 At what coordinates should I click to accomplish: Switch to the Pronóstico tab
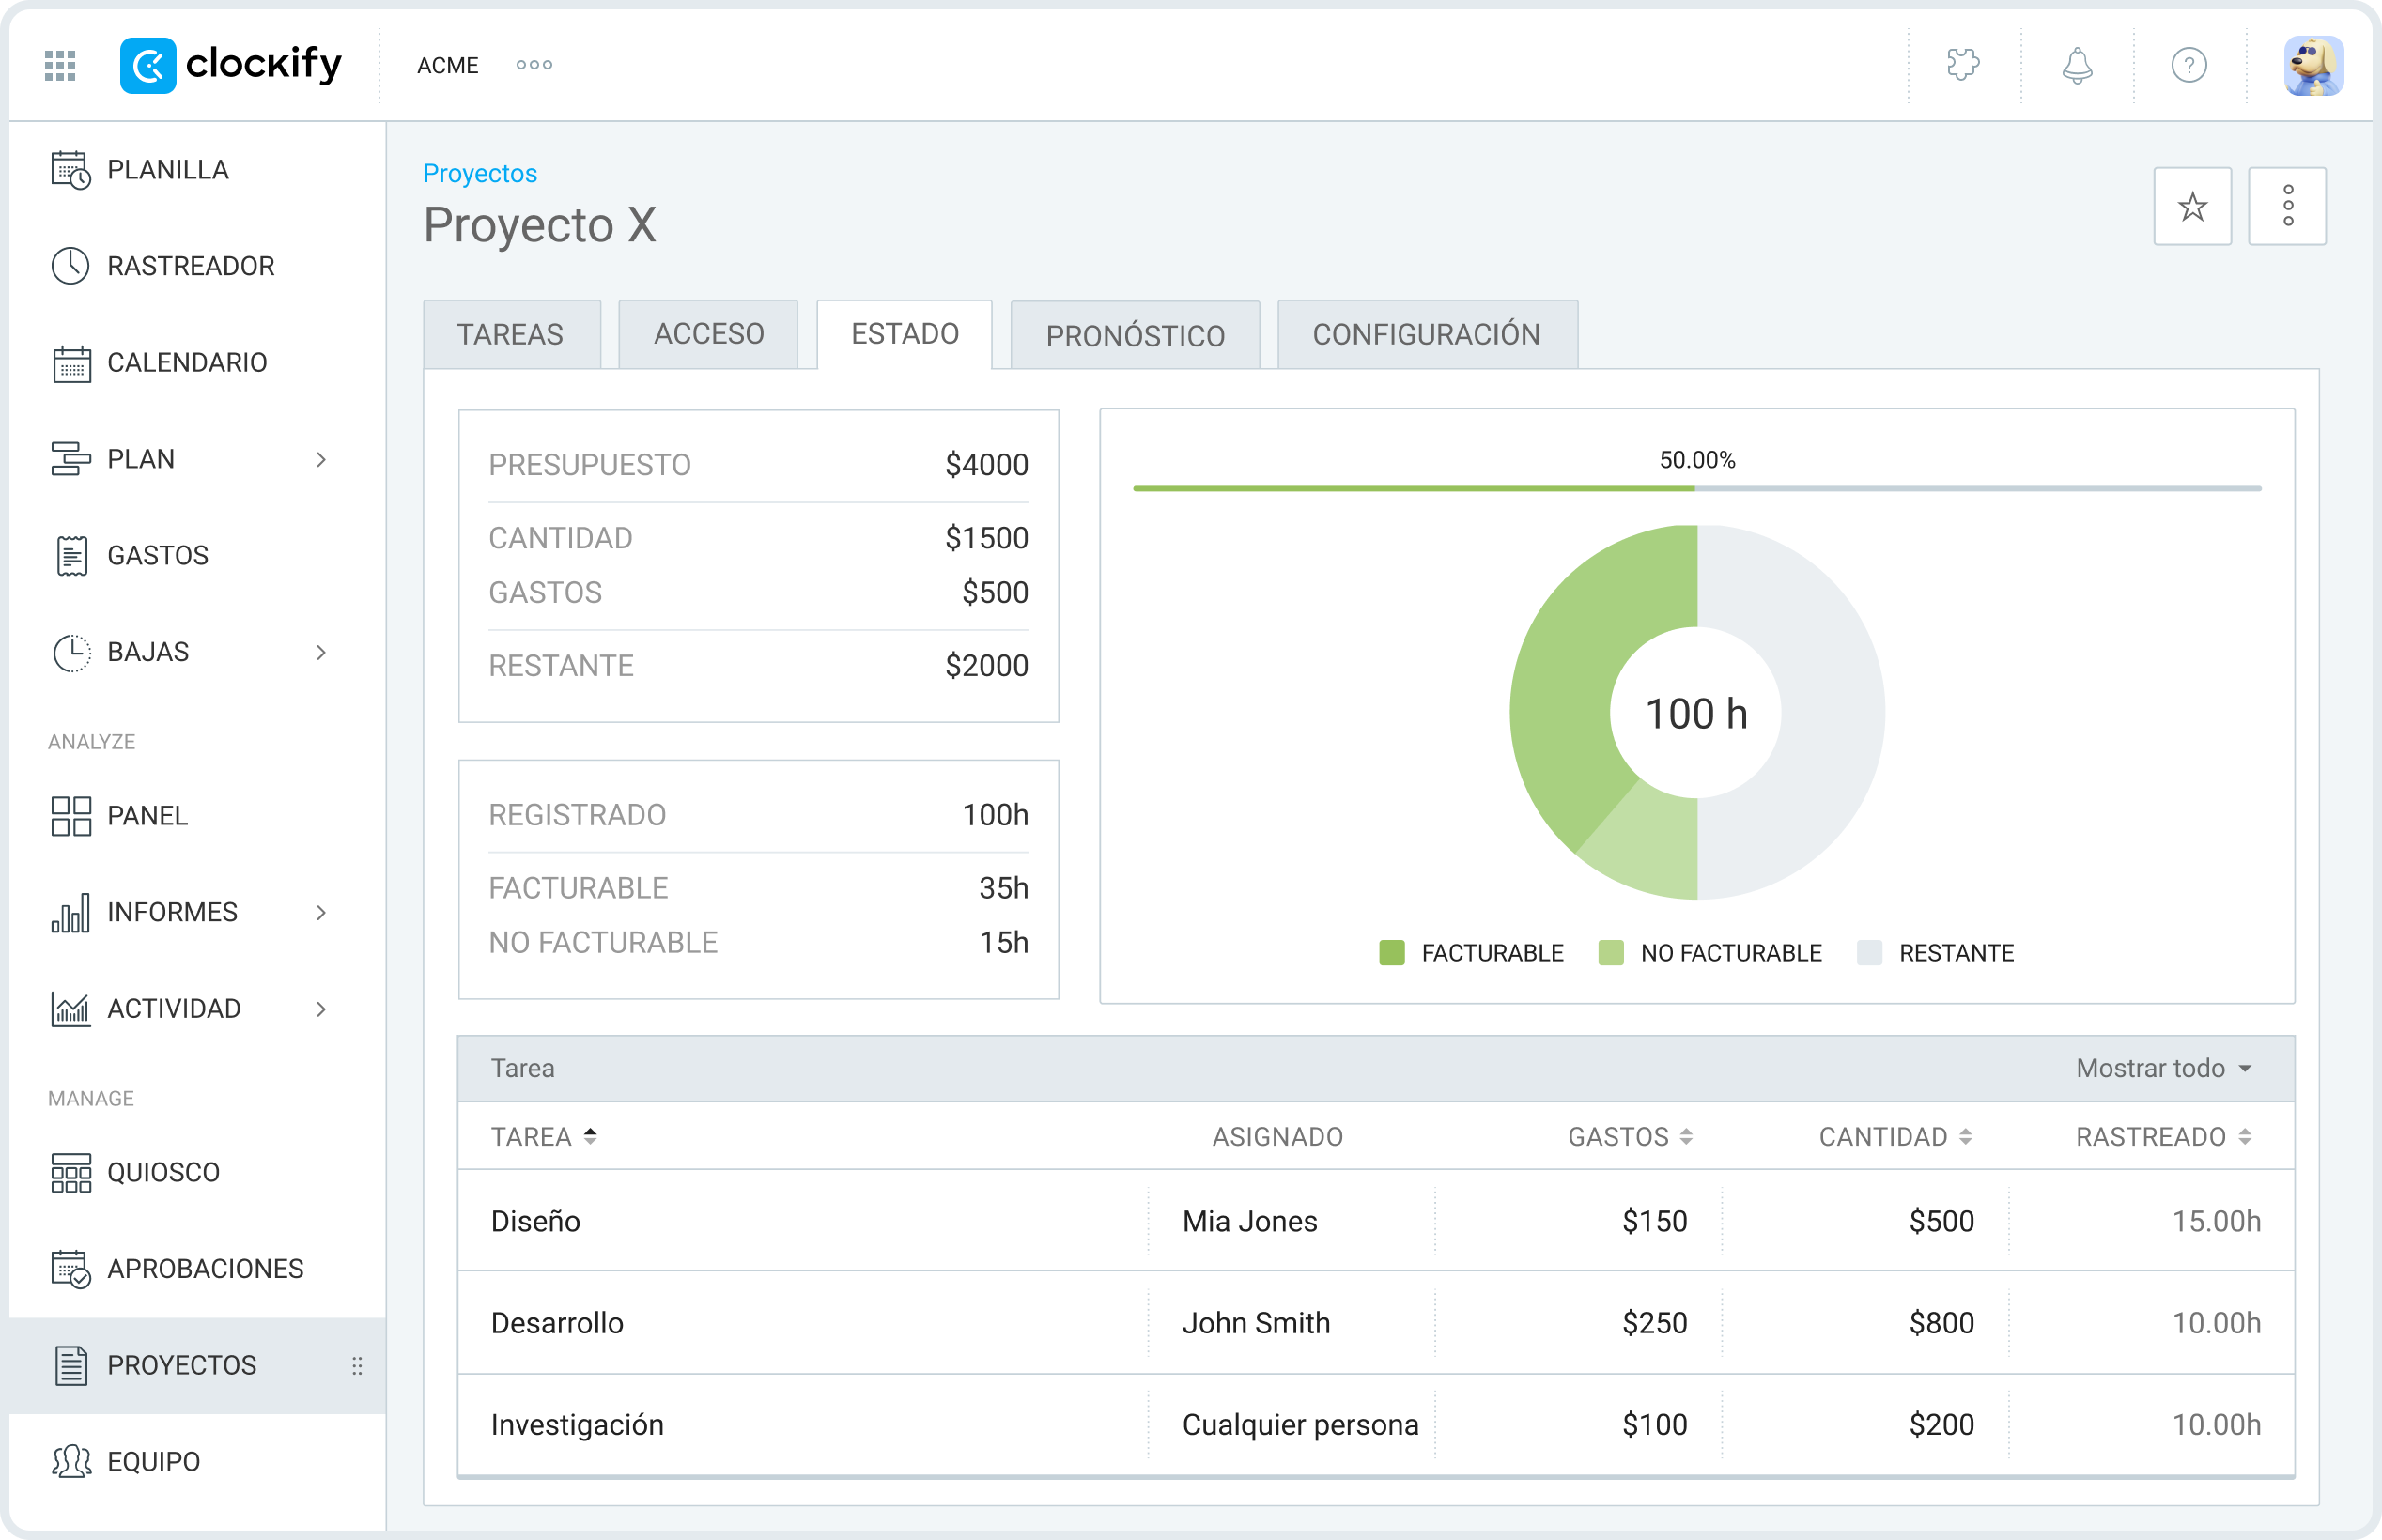click(1135, 334)
